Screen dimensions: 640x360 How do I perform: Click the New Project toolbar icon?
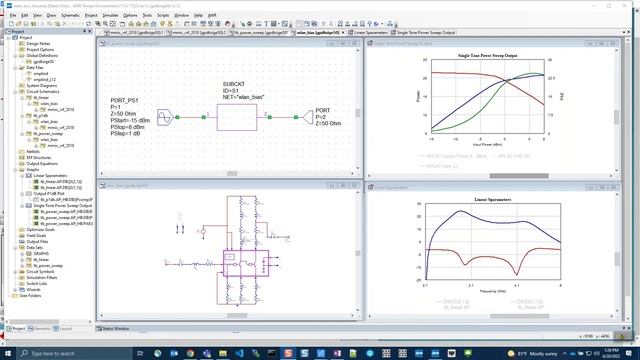pyautogui.click(x=11, y=24)
